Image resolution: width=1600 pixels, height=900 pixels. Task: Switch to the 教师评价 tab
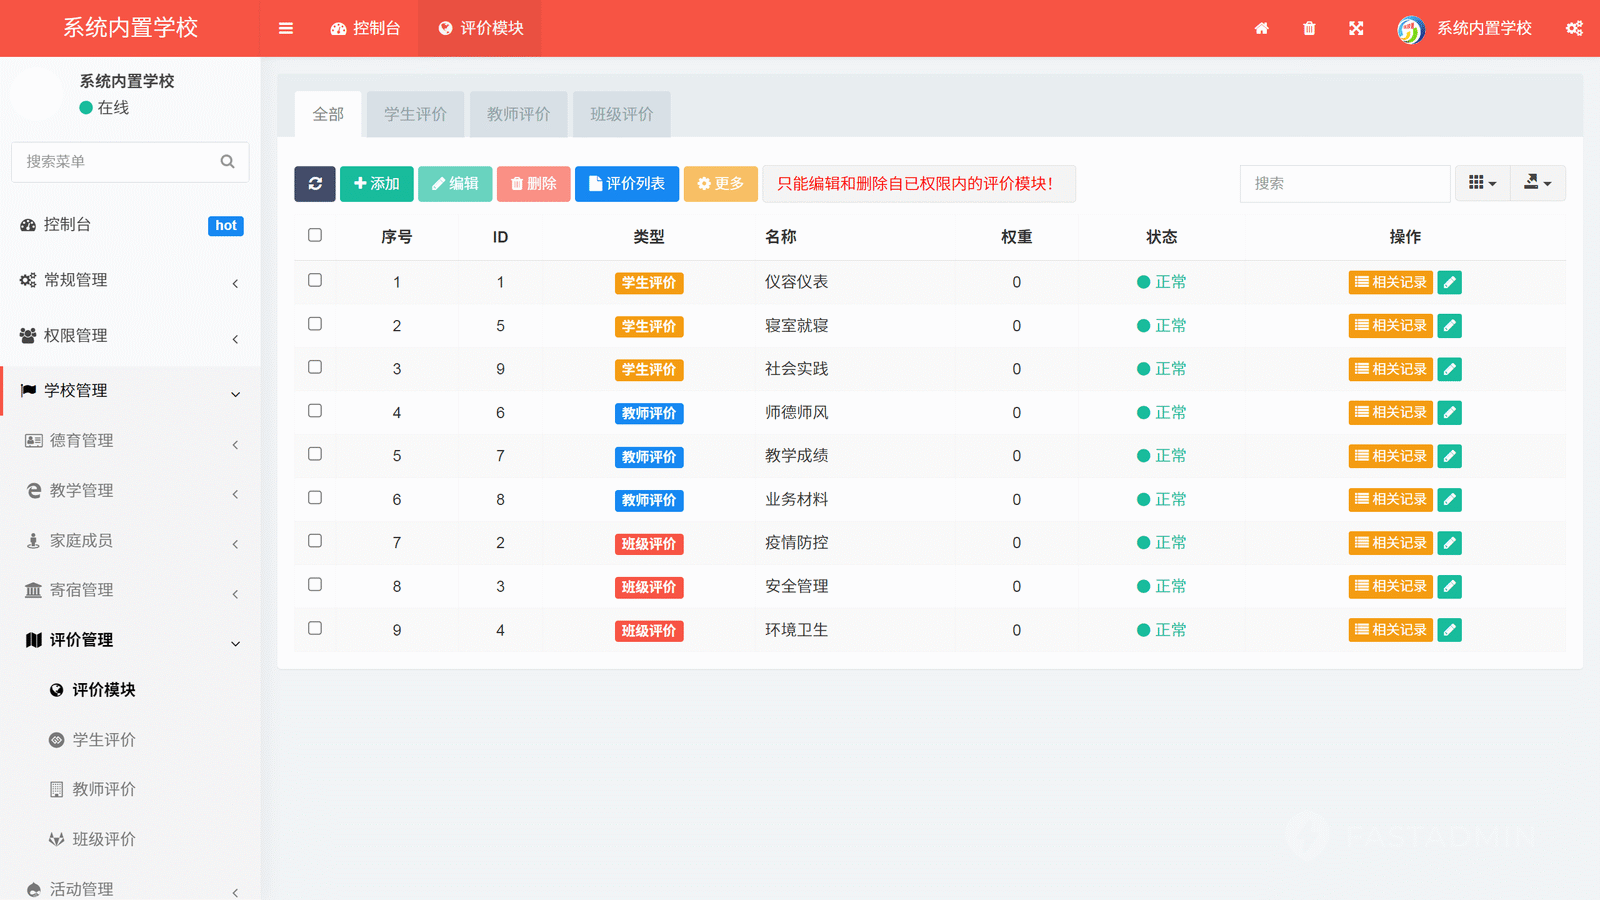pyautogui.click(x=518, y=115)
